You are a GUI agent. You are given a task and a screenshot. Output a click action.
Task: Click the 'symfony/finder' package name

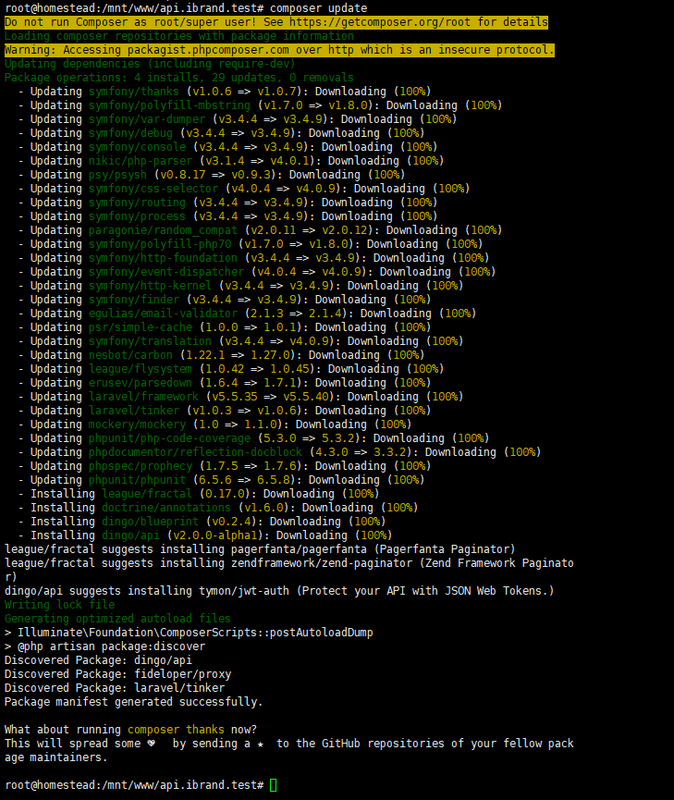coord(134,299)
